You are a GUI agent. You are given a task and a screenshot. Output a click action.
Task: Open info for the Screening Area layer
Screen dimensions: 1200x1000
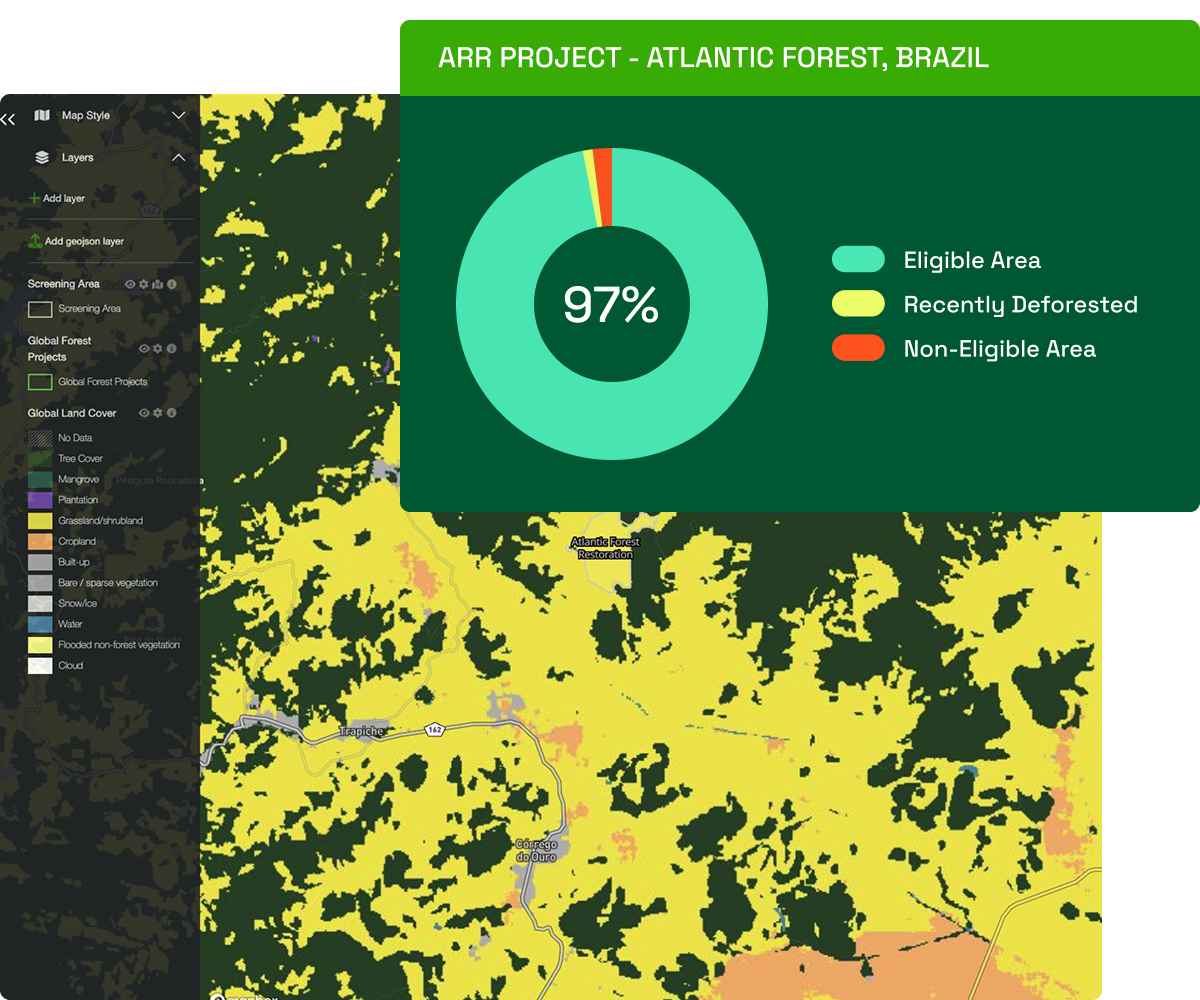172,285
